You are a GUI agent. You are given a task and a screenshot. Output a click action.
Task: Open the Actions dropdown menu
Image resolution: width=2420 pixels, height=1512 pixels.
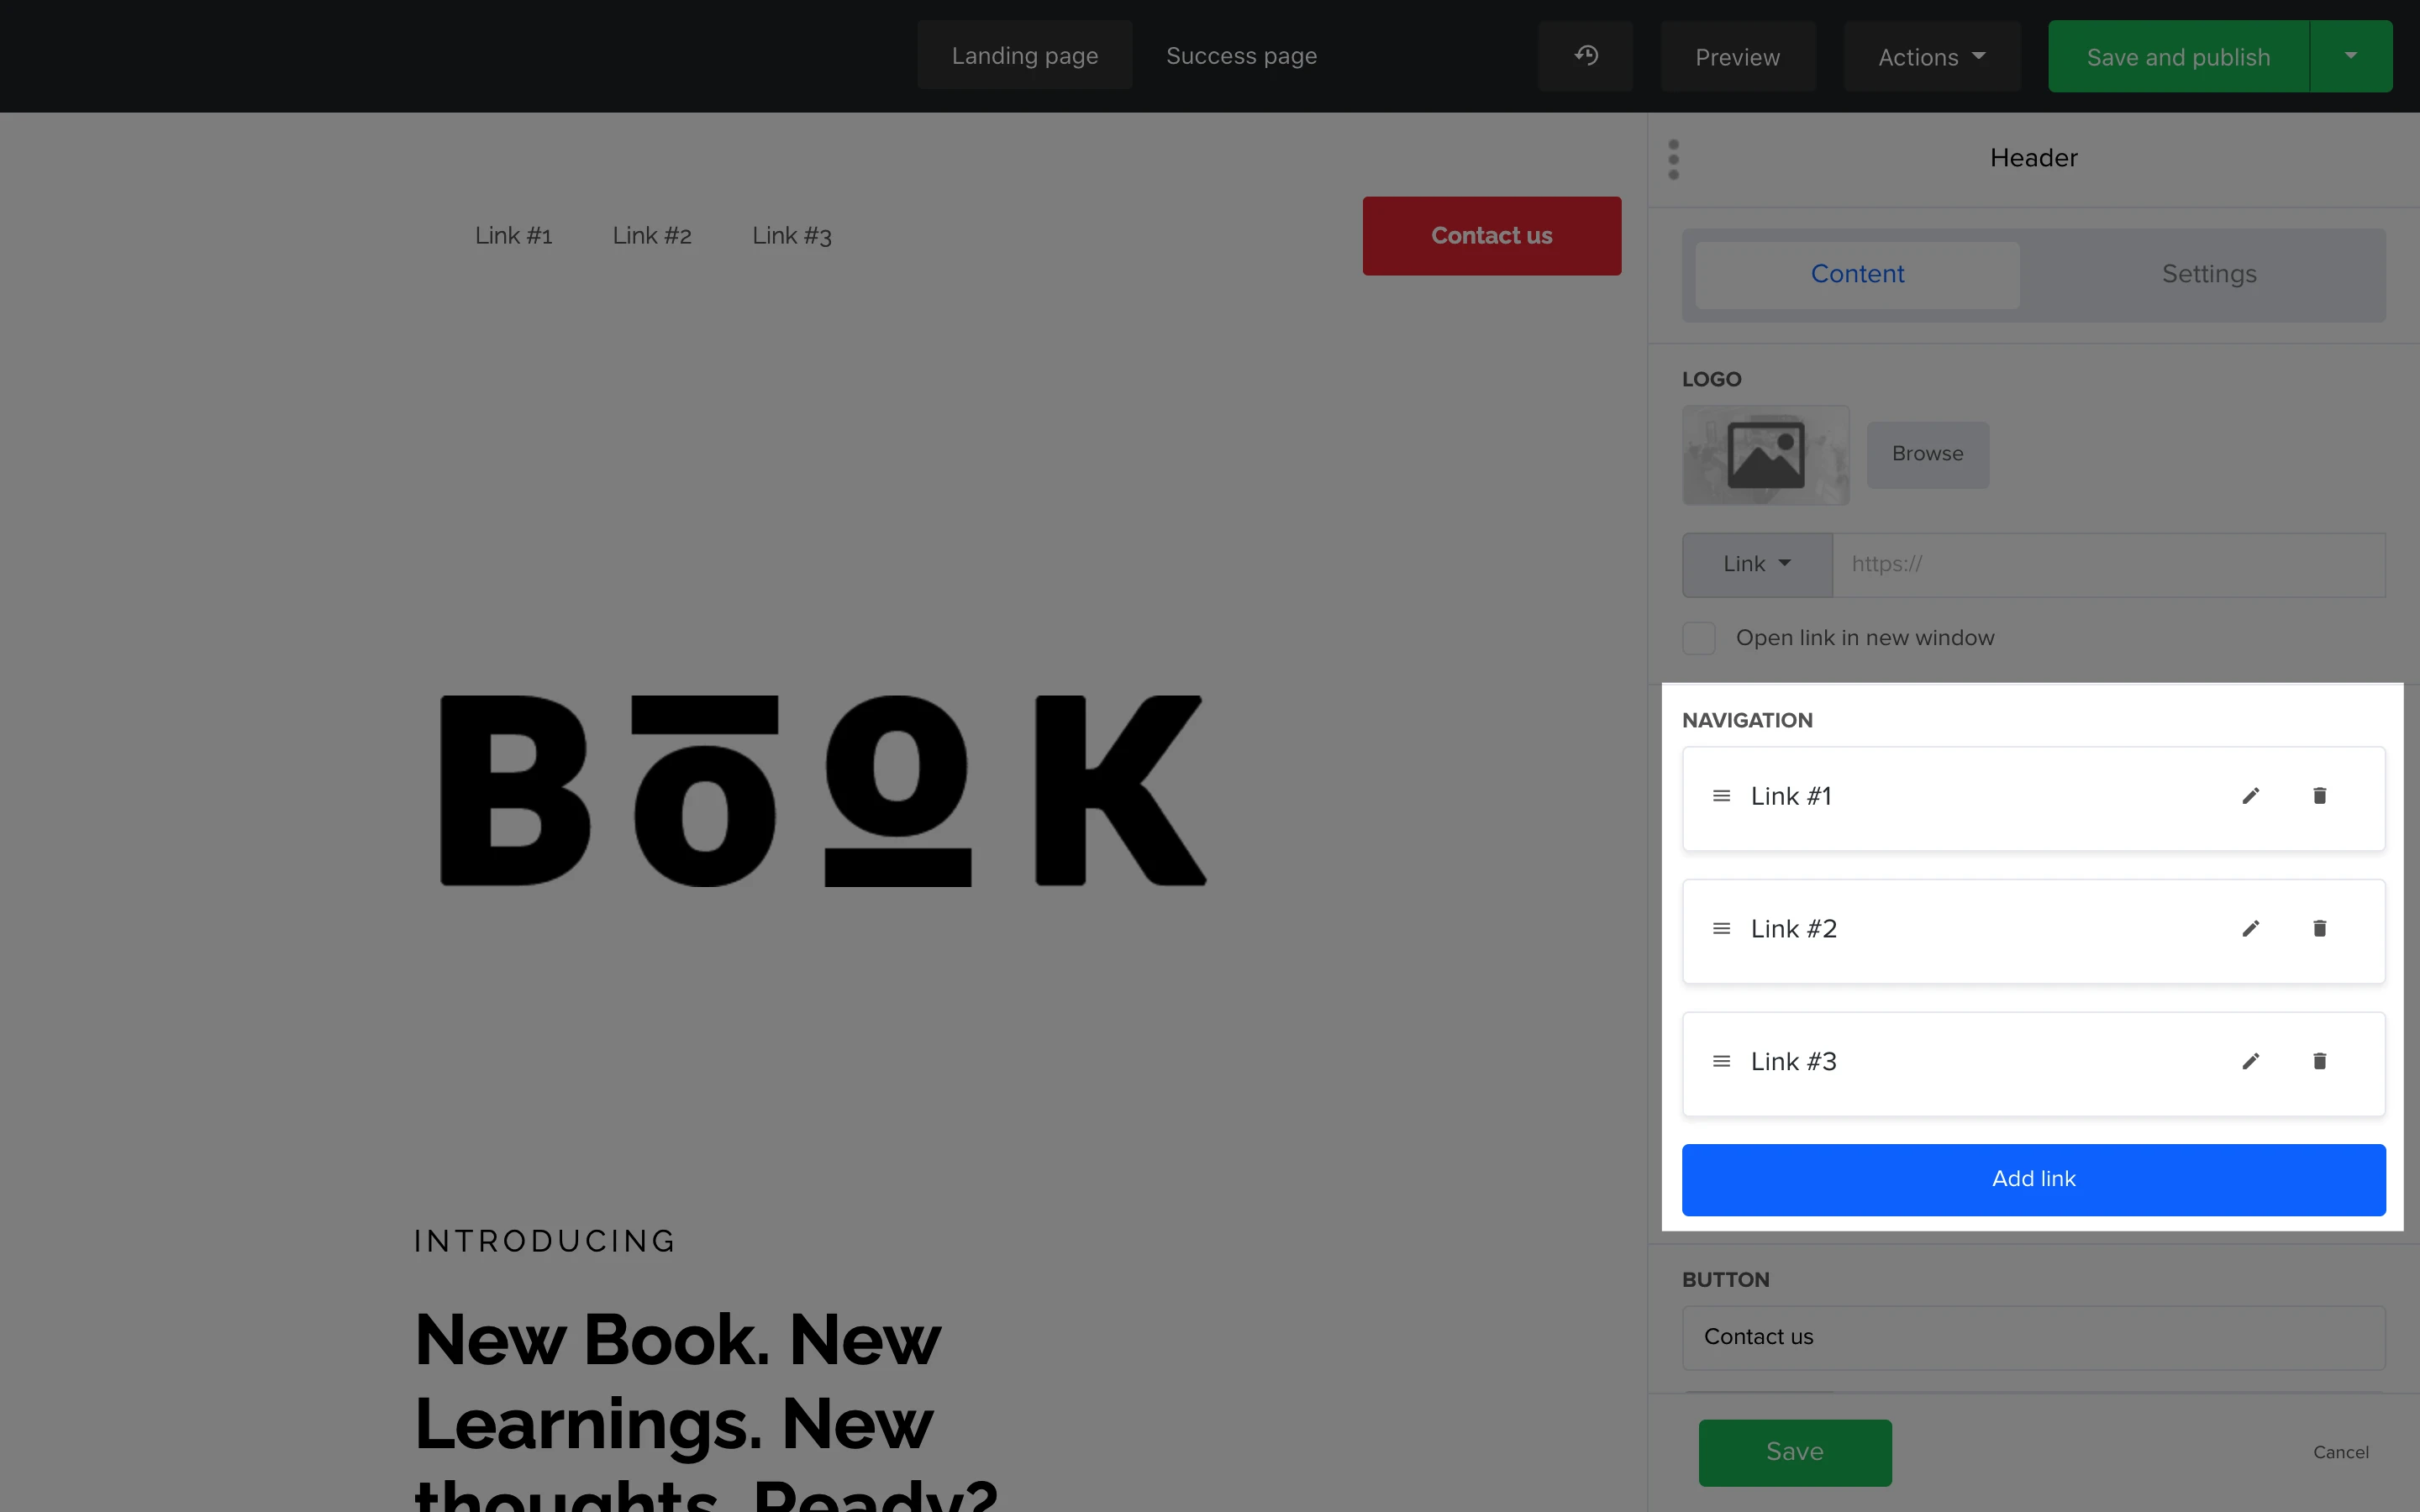click(1931, 57)
